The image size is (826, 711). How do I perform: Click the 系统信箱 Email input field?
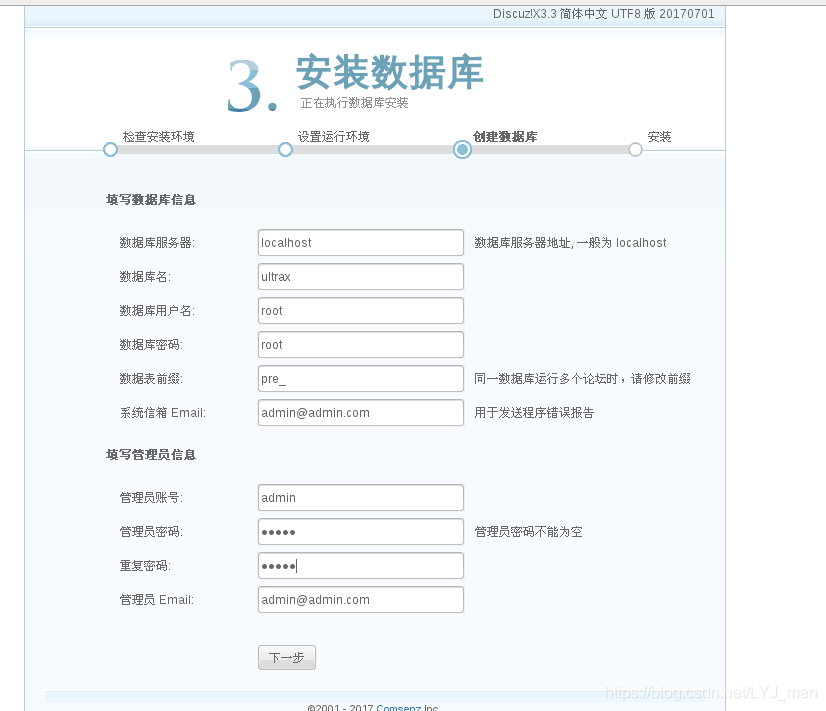[360, 412]
